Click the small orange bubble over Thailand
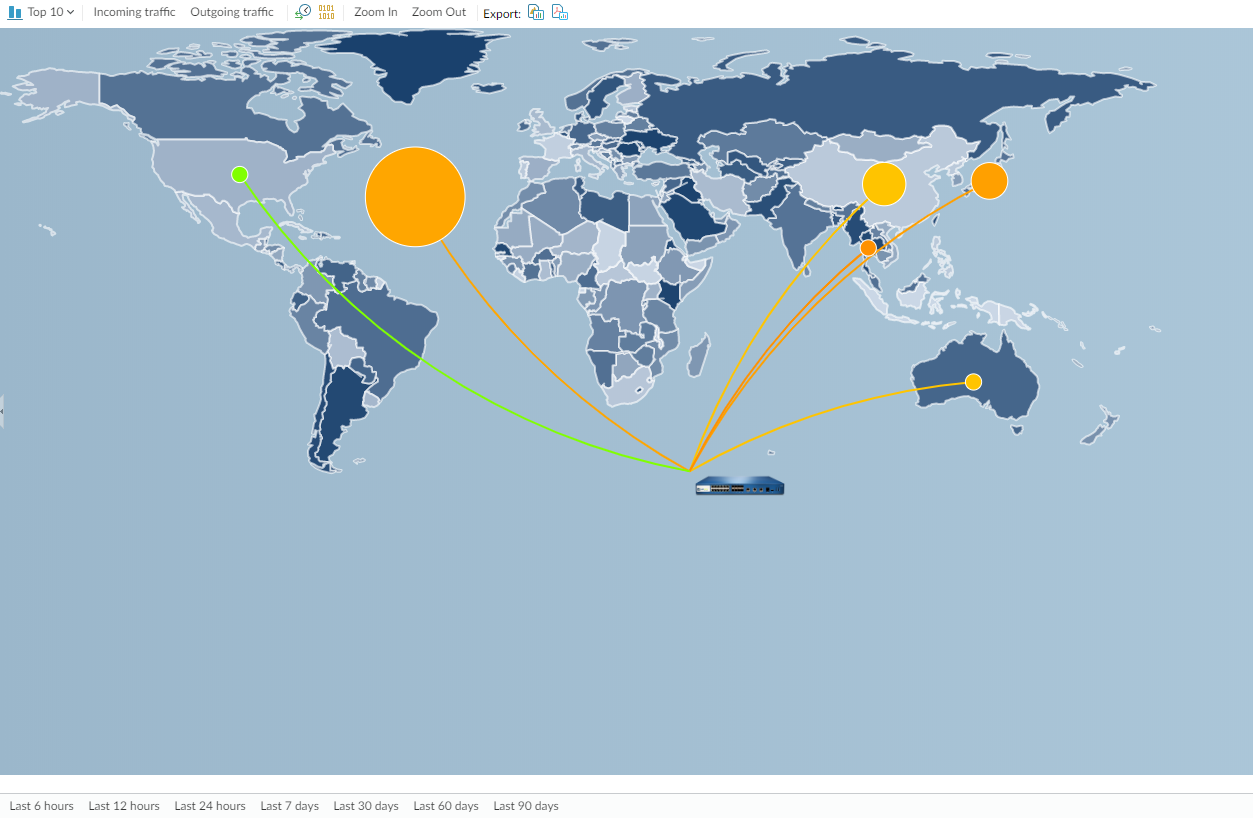1253x818 pixels. pos(868,247)
